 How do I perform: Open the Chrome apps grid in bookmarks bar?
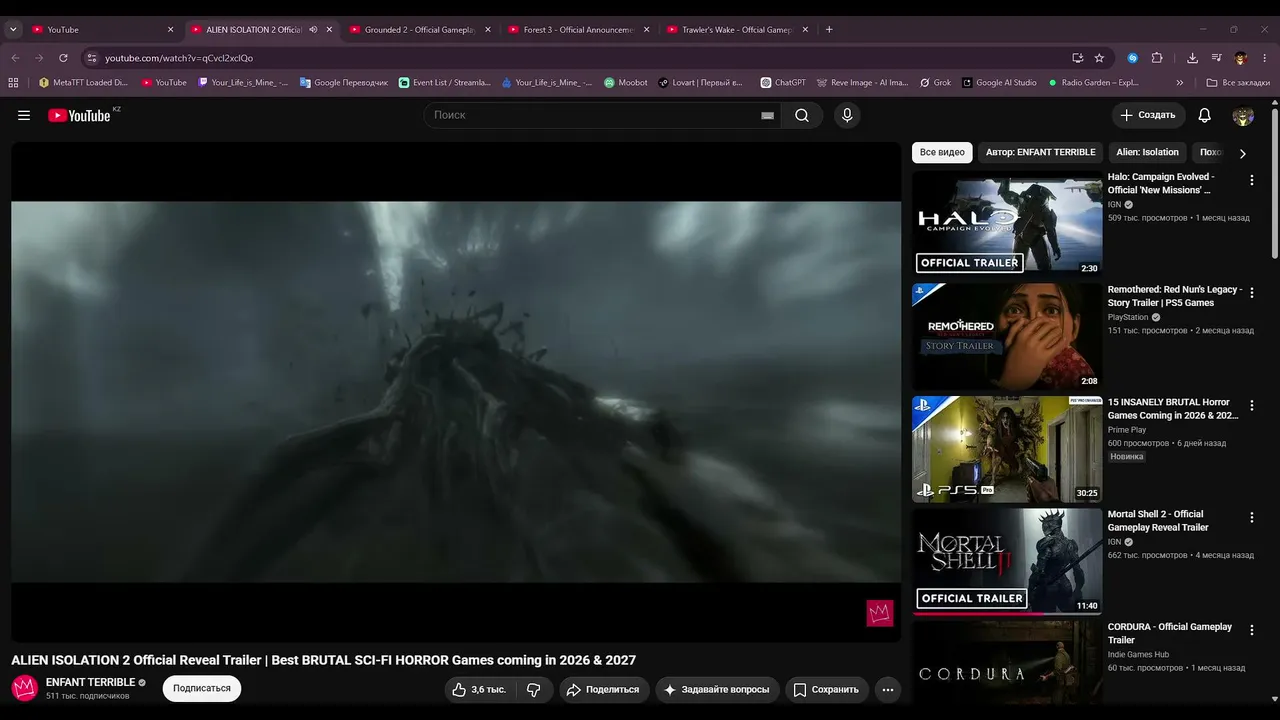click(13, 83)
